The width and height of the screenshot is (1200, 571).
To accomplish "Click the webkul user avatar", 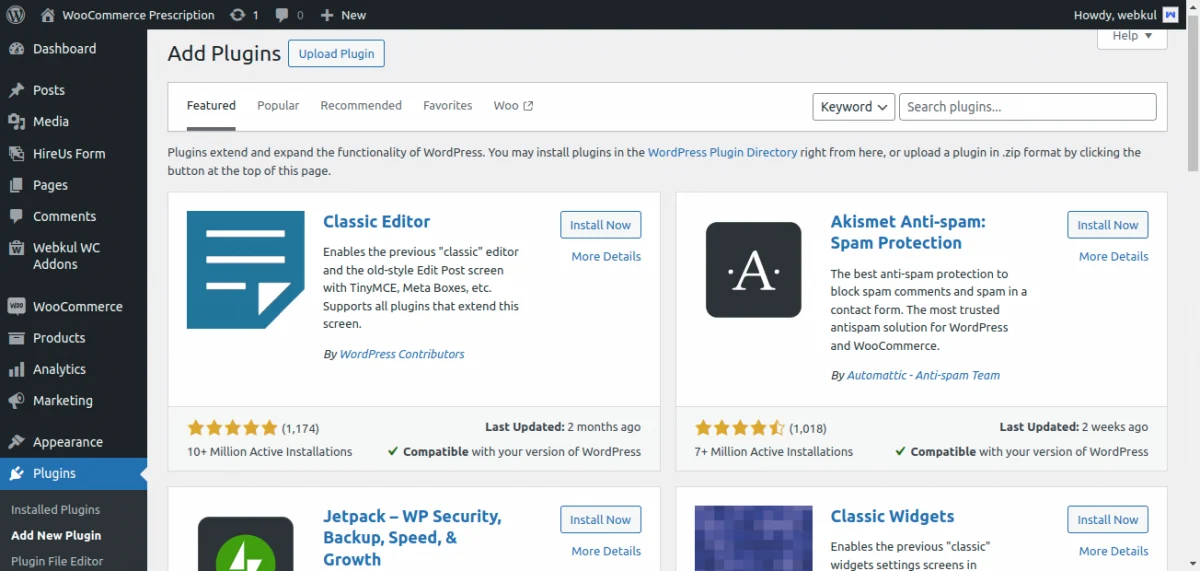I will (1170, 15).
